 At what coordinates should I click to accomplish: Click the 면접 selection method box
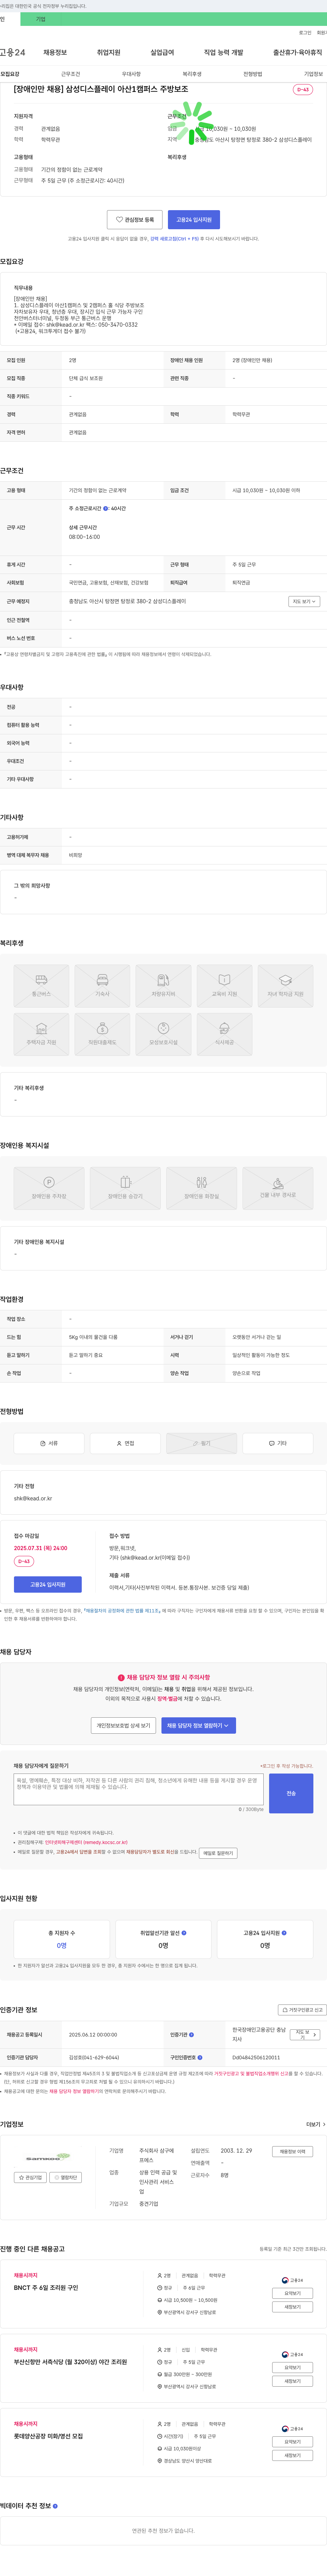pos(125,1443)
